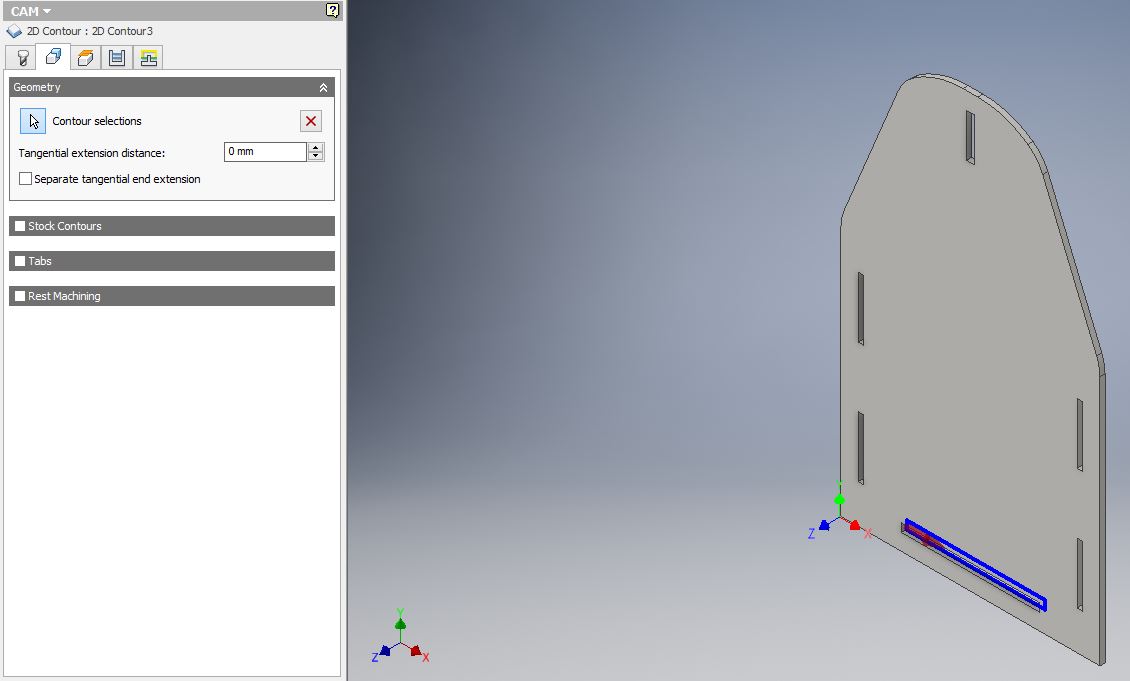Enable the Rest Machining option
This screenshot has width=1130, height=681.
(20, 296)
